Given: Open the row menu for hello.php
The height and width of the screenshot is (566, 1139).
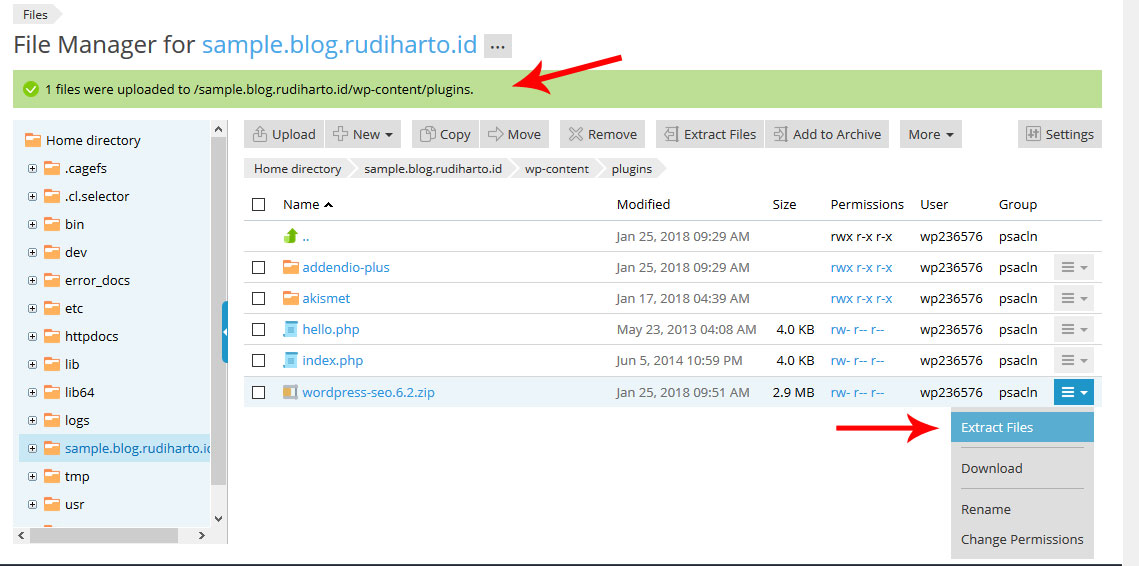Looking at the screenshot, I should pos(1074,330).
